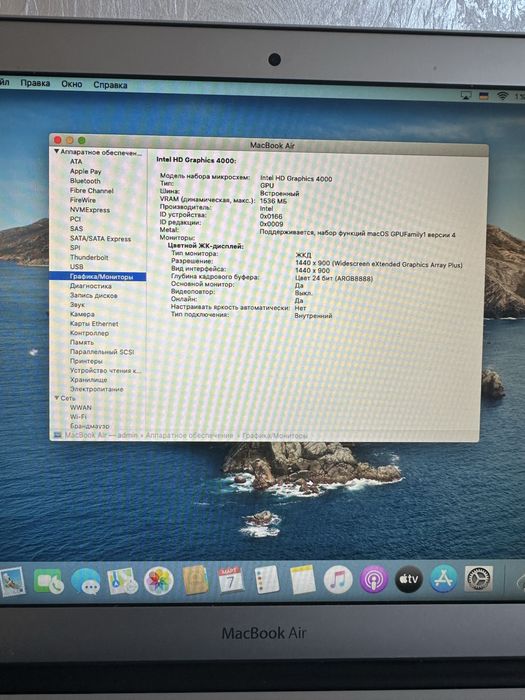The height and width of the screenshot is (700, 525).
Task: Open the Правка menu
Action: [35, 83]
